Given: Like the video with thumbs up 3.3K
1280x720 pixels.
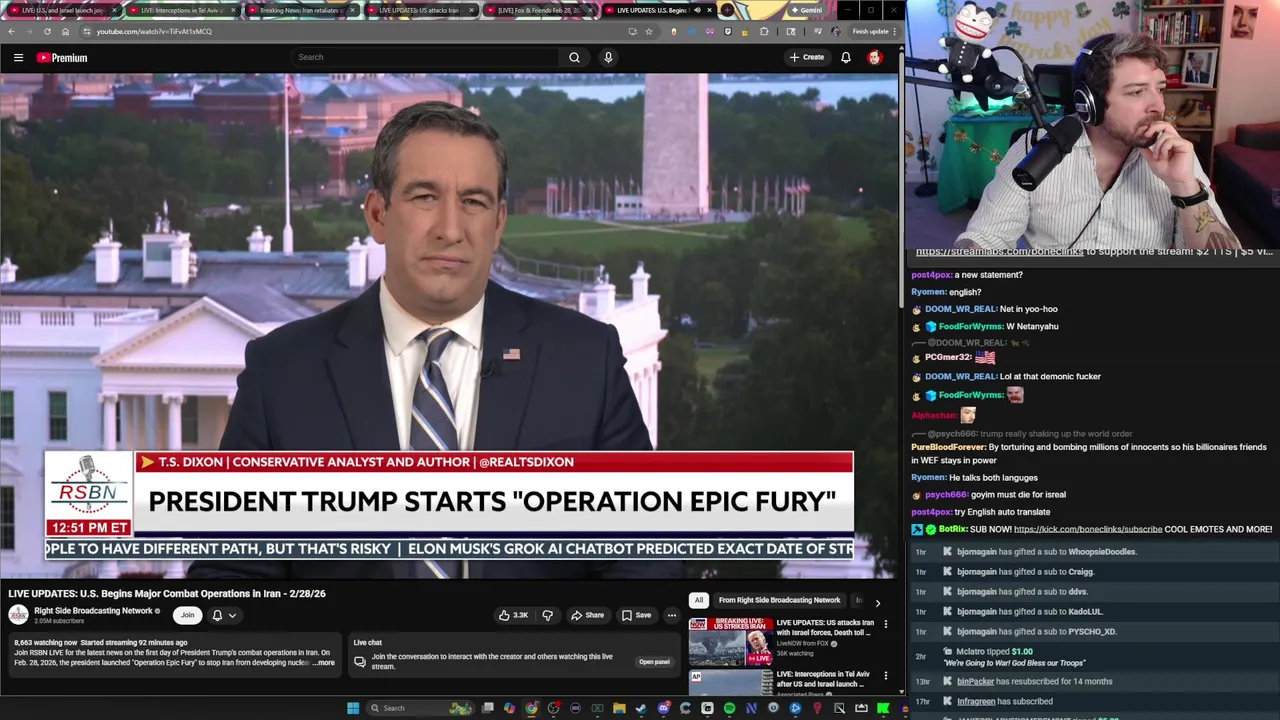Looking at the screenshot, I should click(x=514, y=615).
